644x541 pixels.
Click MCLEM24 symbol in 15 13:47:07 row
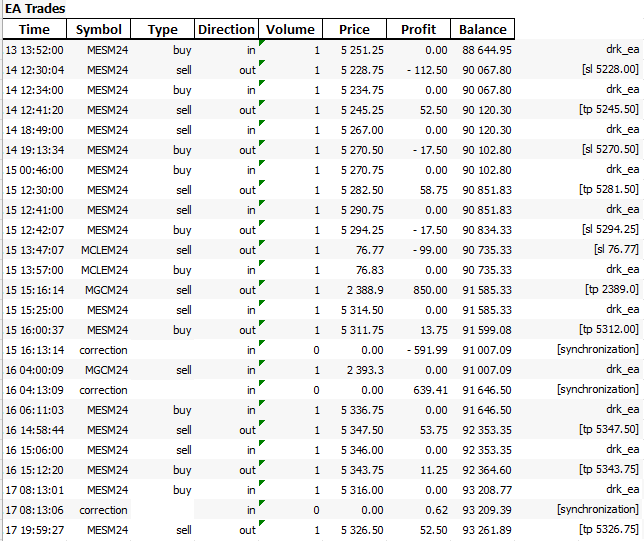coord(104,250)
